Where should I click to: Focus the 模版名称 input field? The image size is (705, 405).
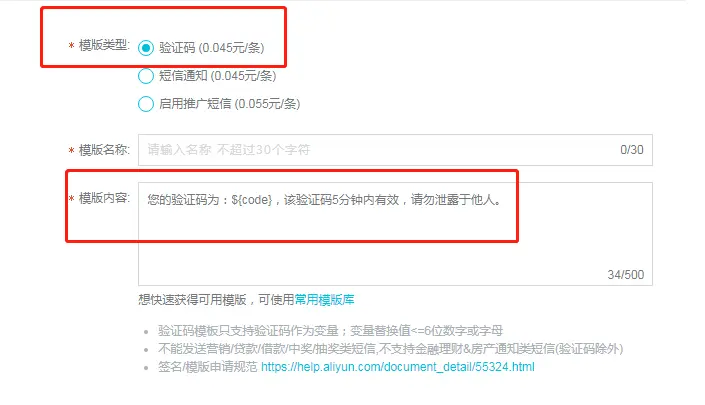[395, 150]
